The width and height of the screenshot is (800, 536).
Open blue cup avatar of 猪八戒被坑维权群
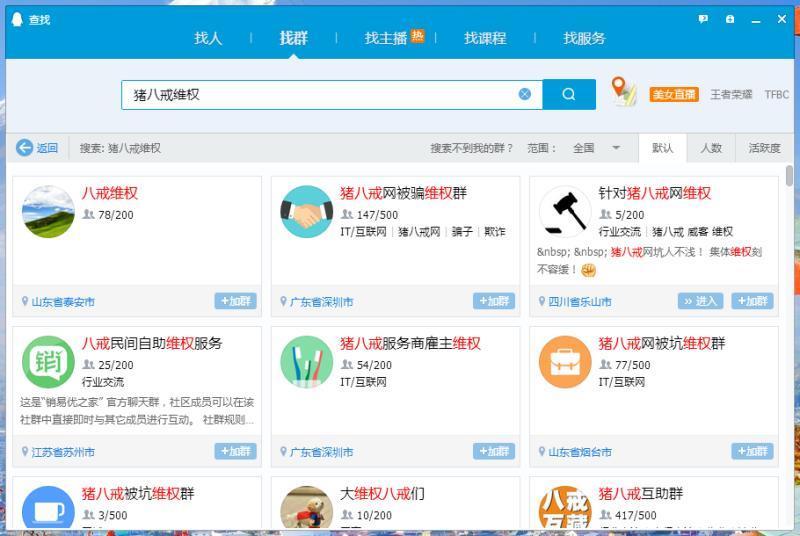point(48,507)
